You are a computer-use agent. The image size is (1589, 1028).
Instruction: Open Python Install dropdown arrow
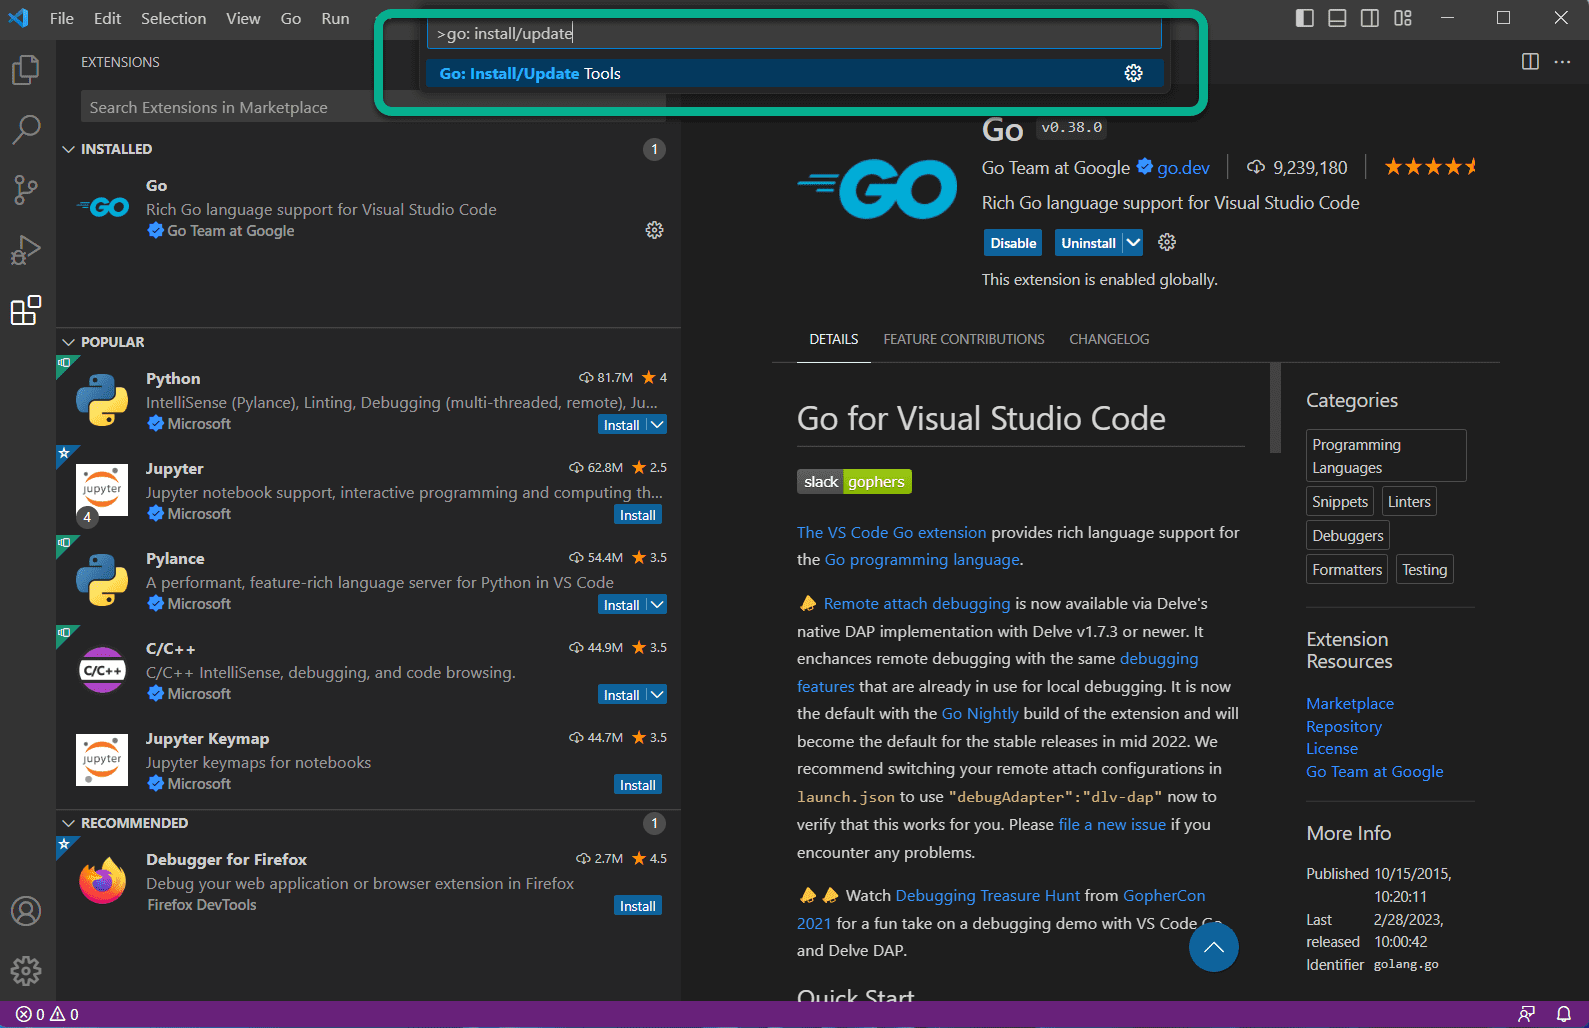click(x=656, y=425)
